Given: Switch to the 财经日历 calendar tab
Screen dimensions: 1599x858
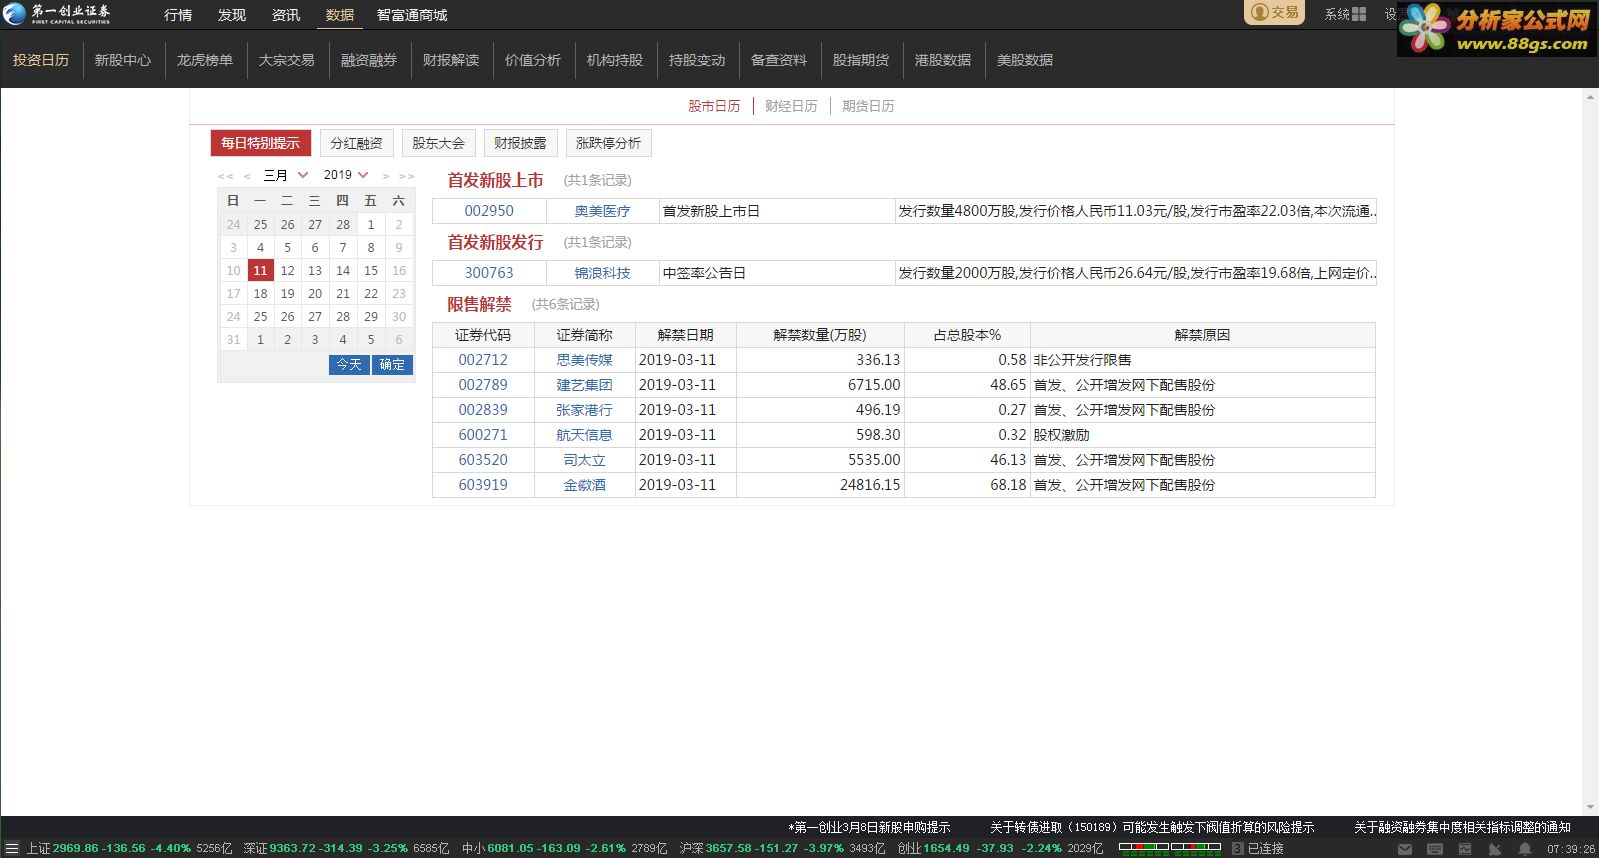Looking at the screenshot, I should pyautogui.click(x=791, y=106).
